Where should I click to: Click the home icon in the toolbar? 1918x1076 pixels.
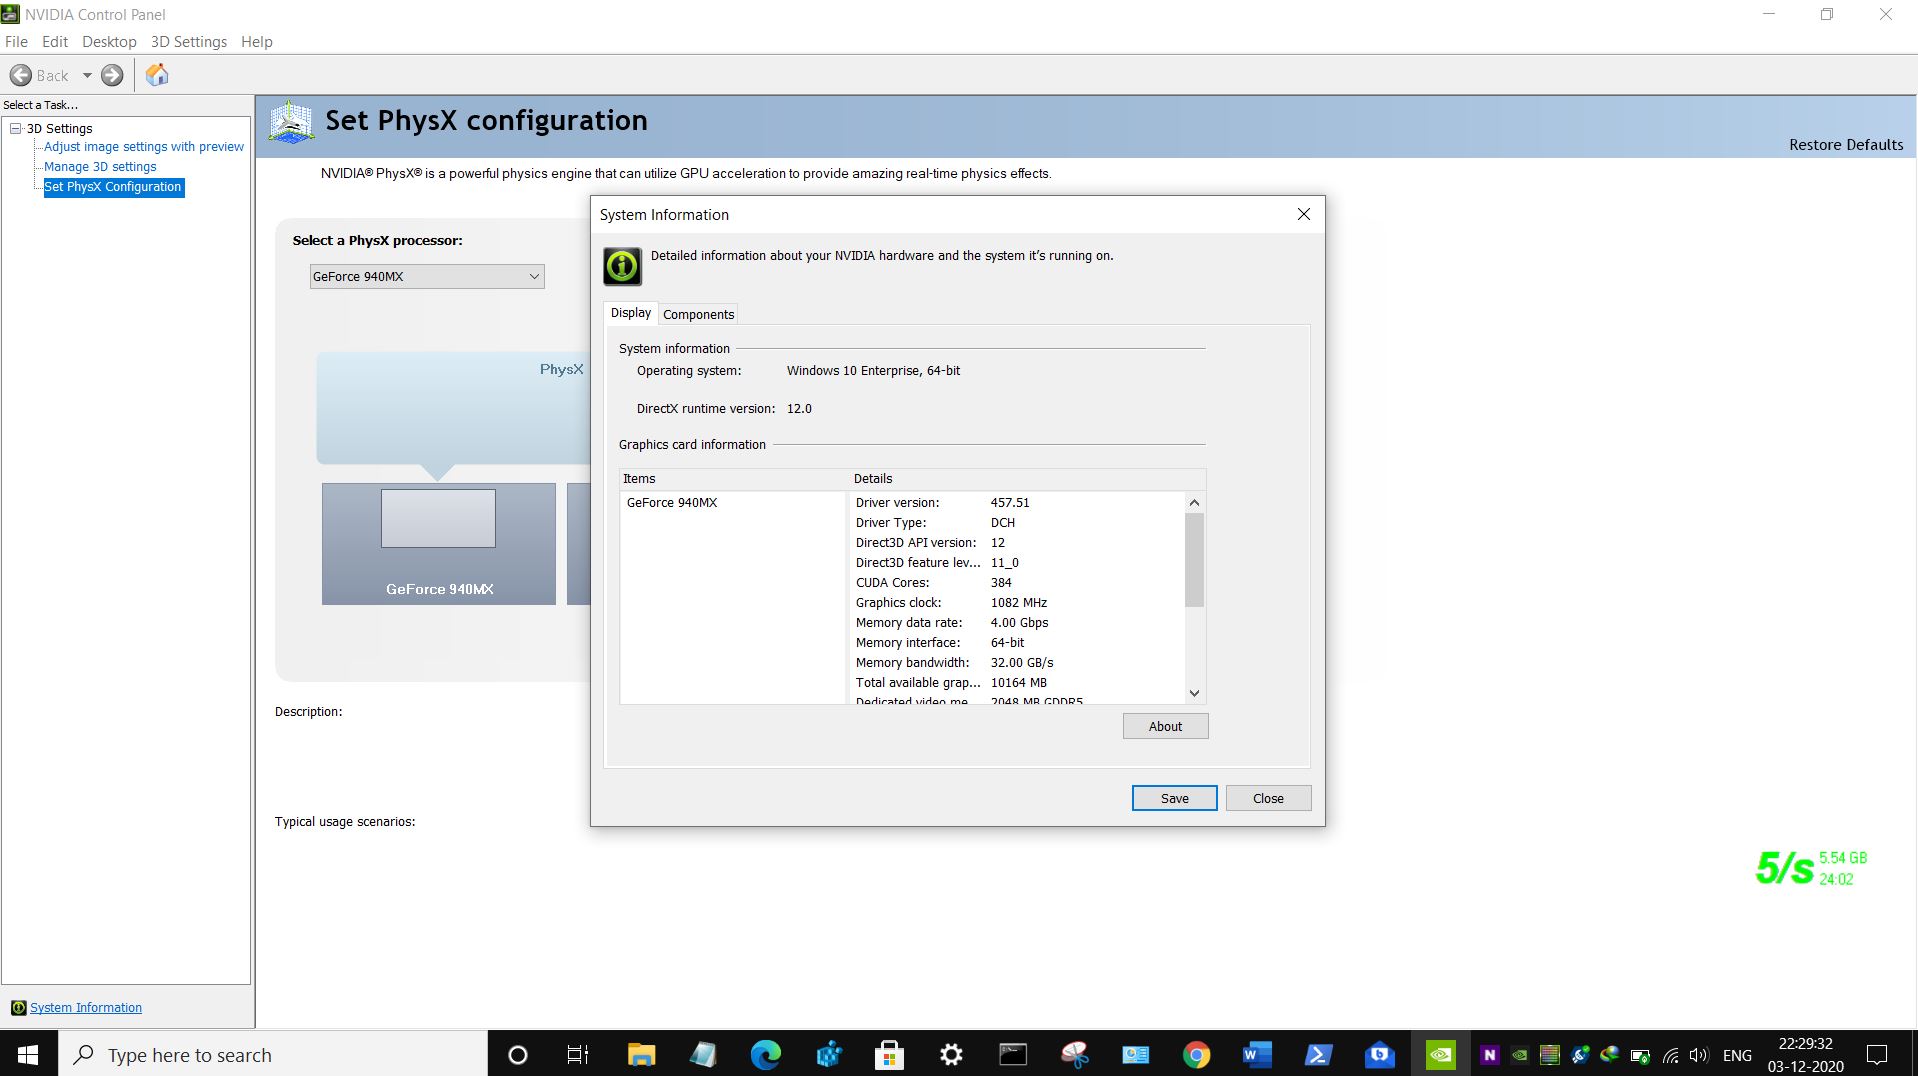click(156, 74)
